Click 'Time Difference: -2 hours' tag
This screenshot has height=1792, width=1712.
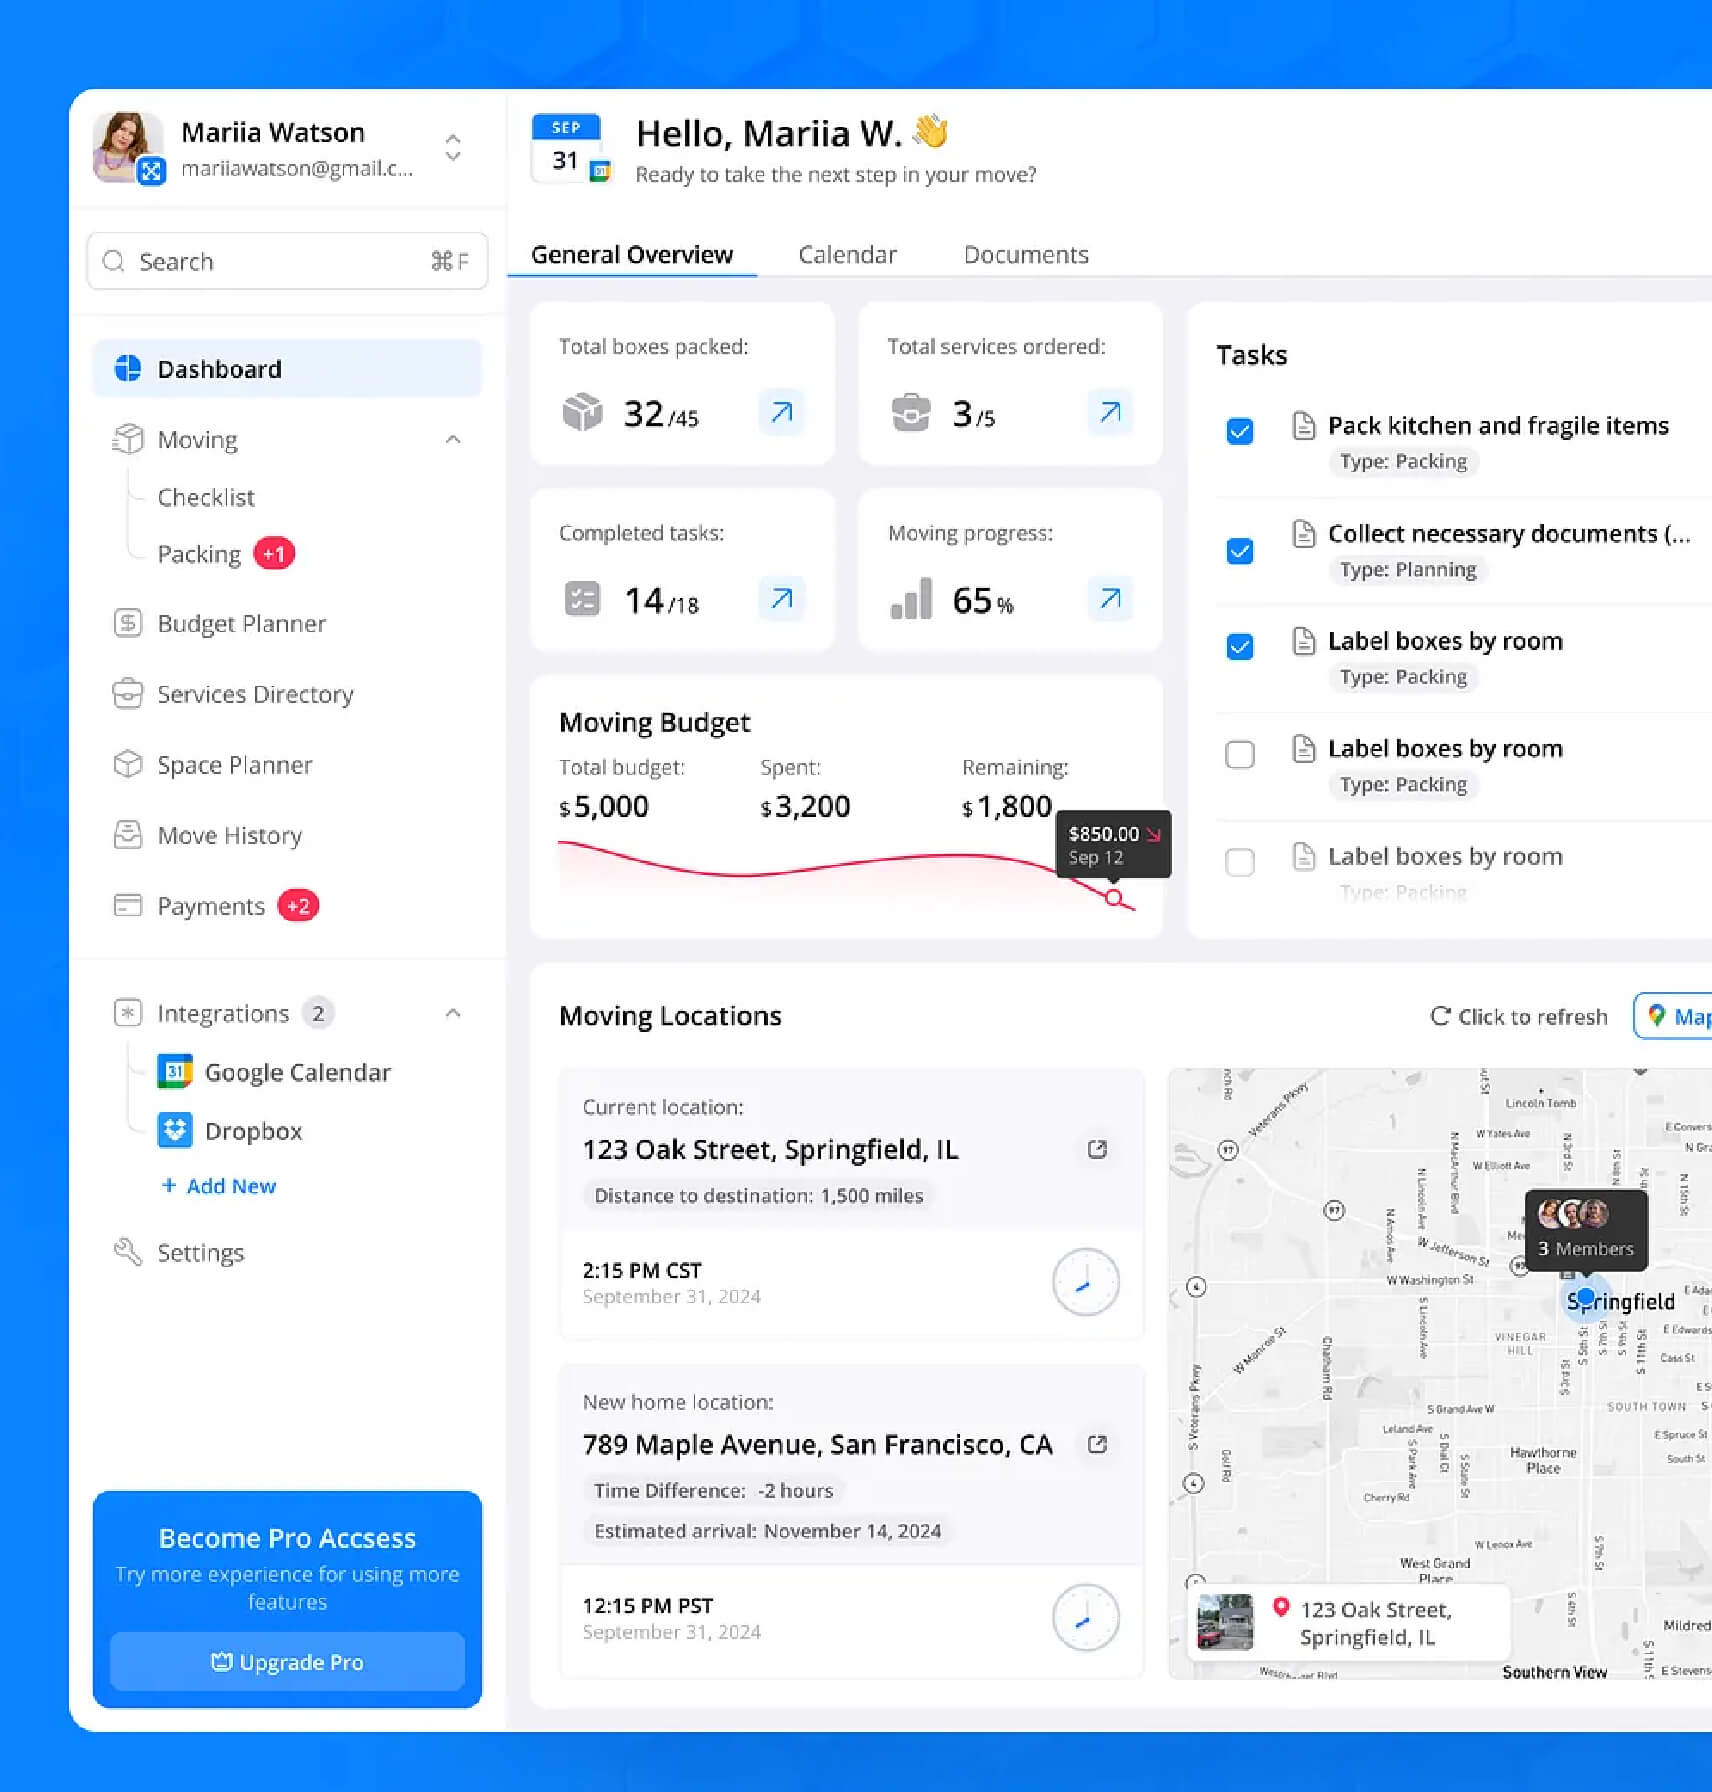tap(714, 1490)
